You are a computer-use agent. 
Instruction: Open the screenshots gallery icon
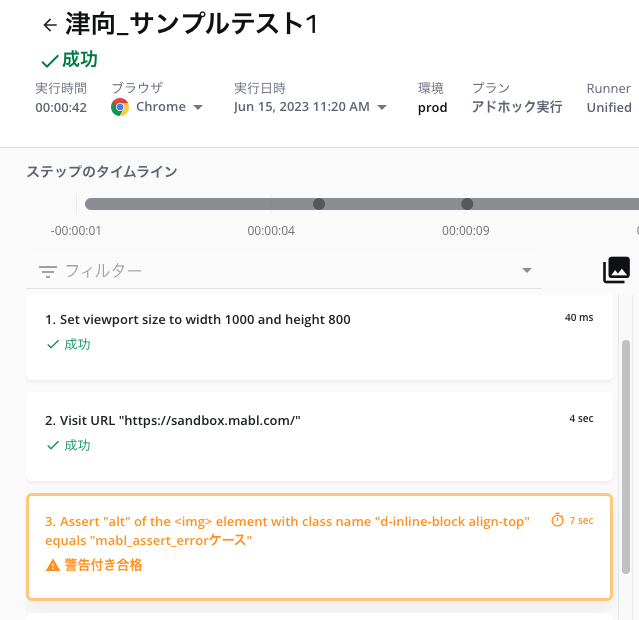(x=616, y=269)
